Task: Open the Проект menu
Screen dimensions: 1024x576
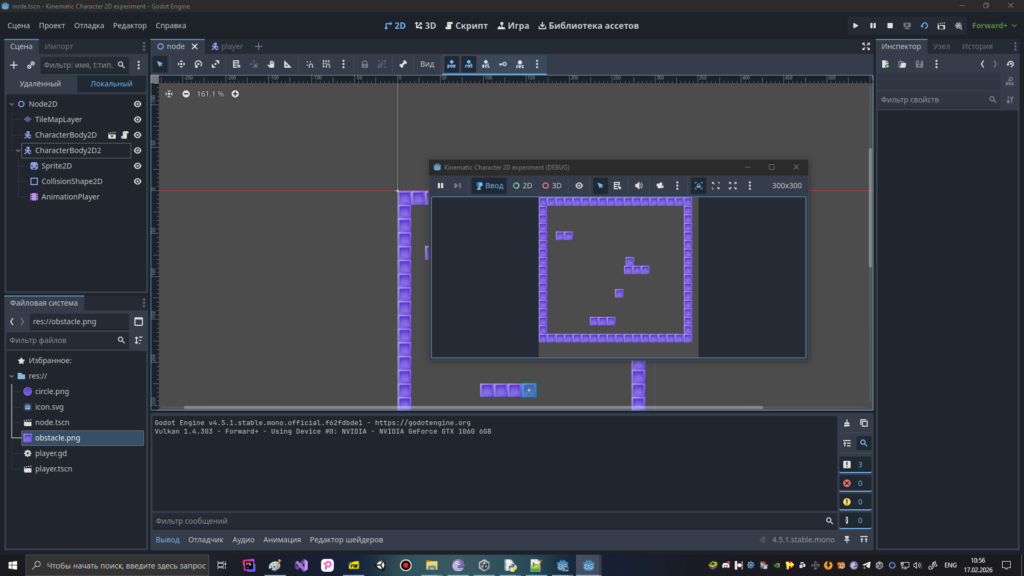Action: pos(52,25)
